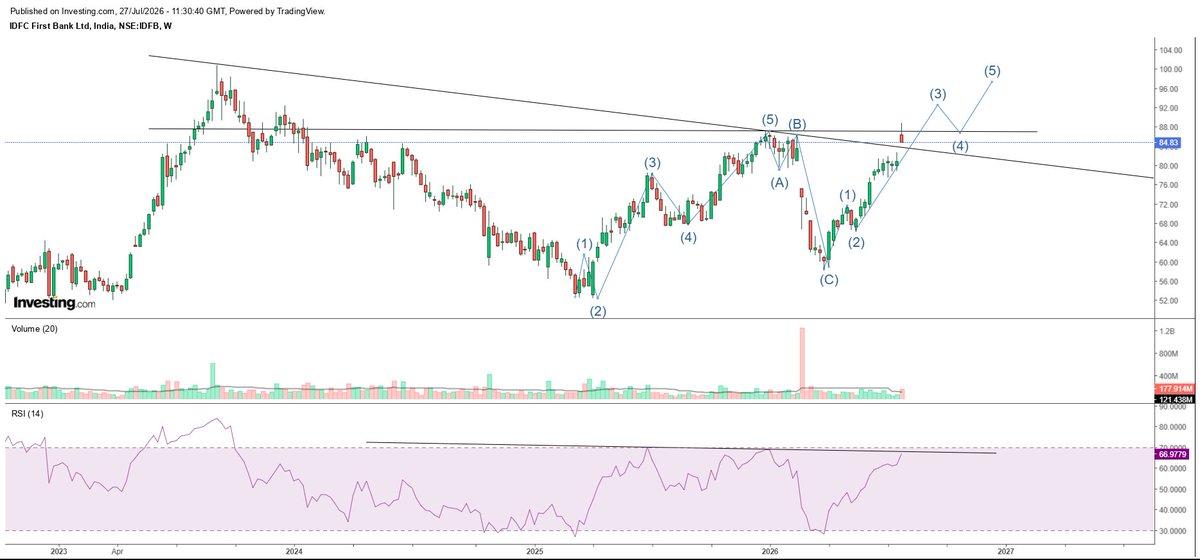Click the 800M volume axis label

coord(1167,354)
